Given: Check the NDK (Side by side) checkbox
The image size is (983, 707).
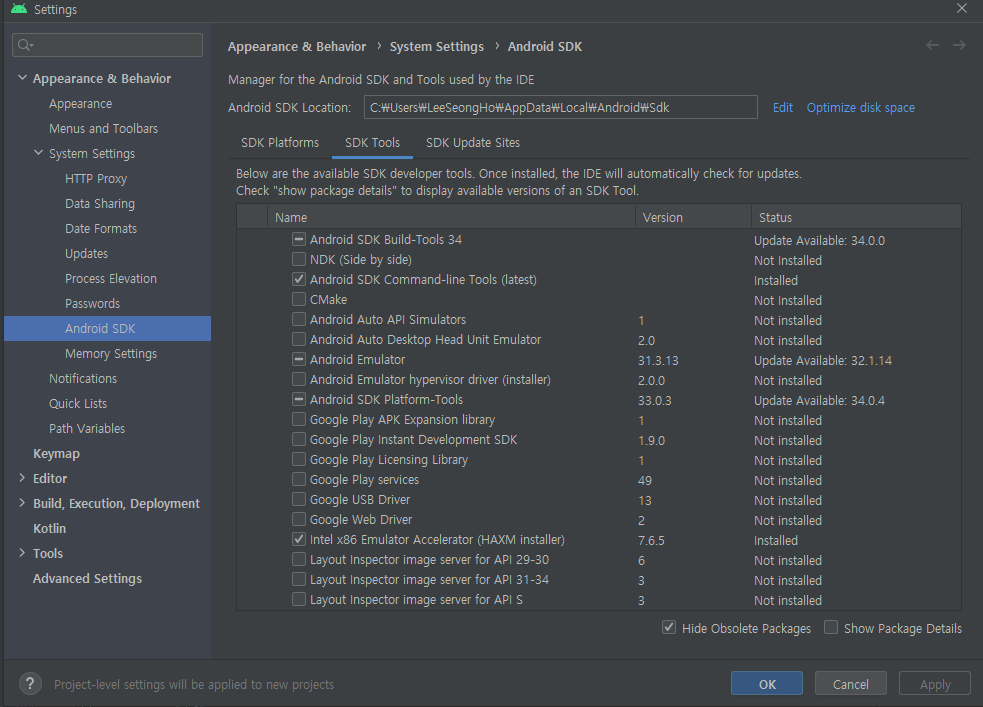Looking at the screenshot, I should click(299, 259).
